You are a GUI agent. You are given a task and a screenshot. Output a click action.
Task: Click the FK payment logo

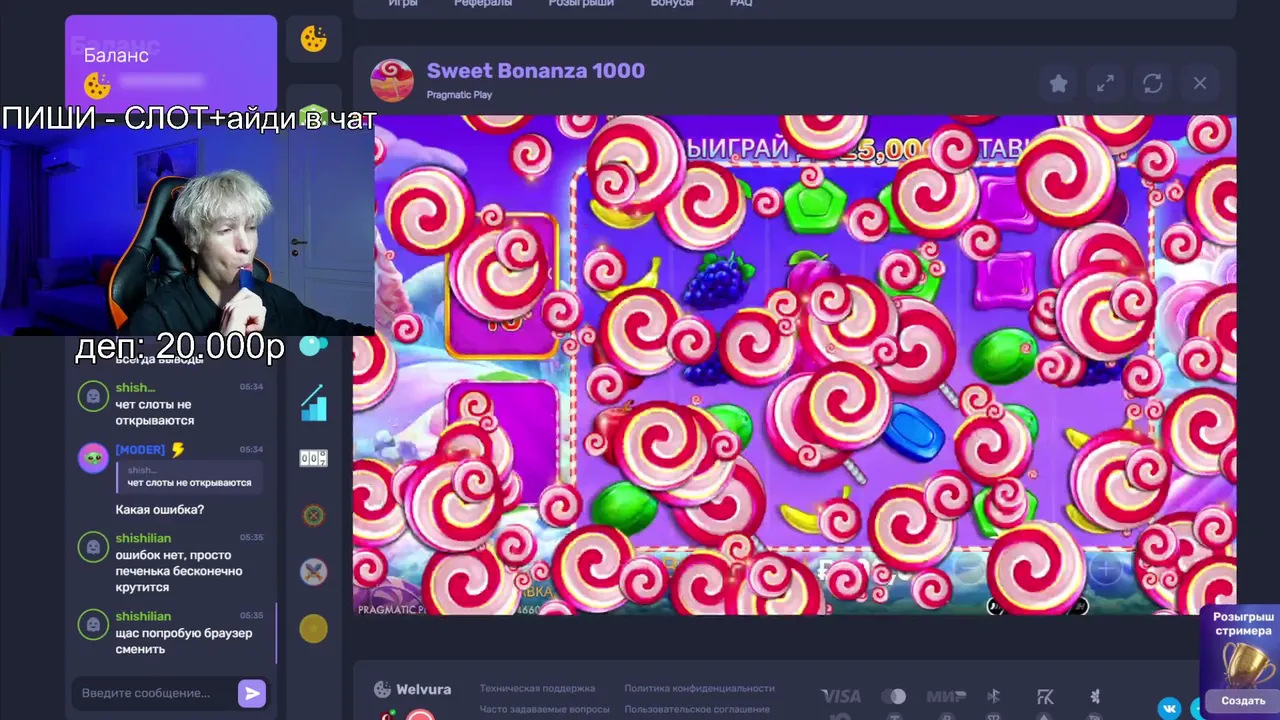[x=1045, y=697]
